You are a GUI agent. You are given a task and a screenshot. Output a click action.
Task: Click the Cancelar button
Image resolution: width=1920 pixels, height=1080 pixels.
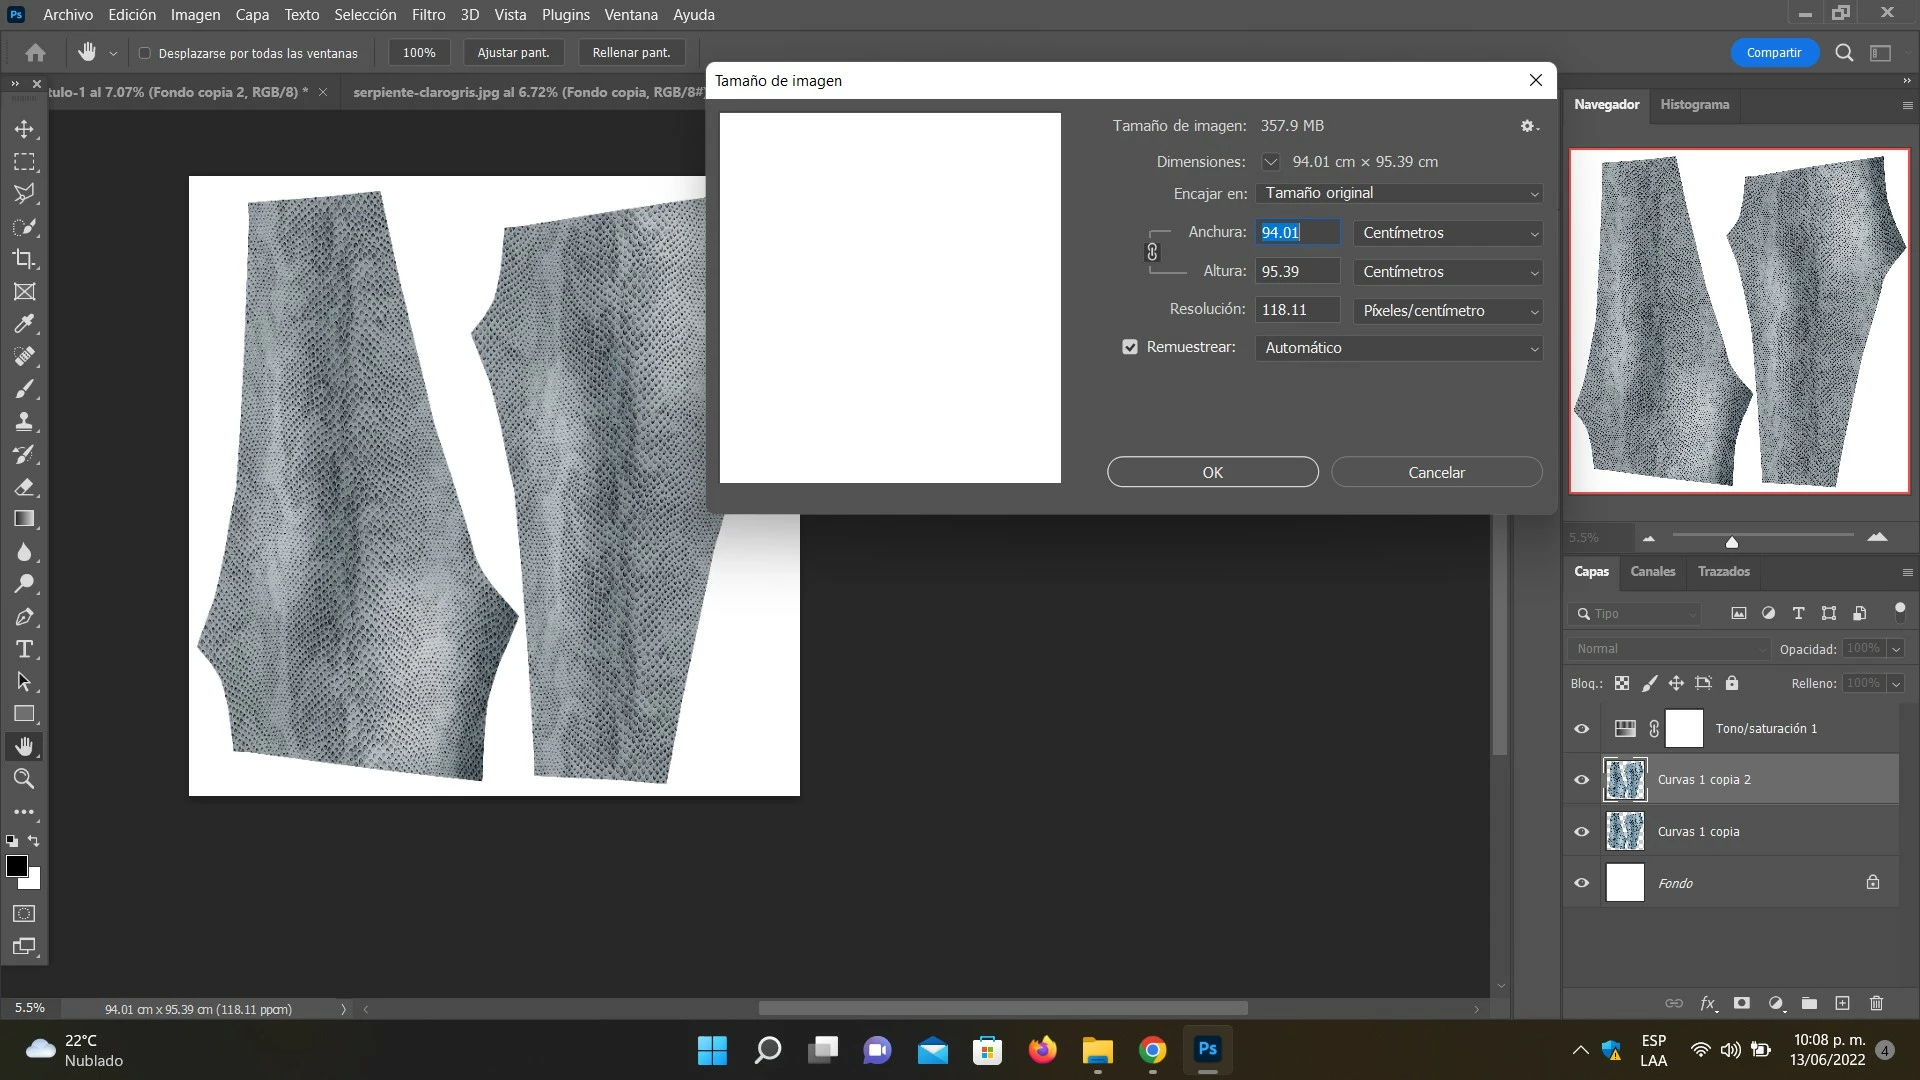[x=1436, y=472]
